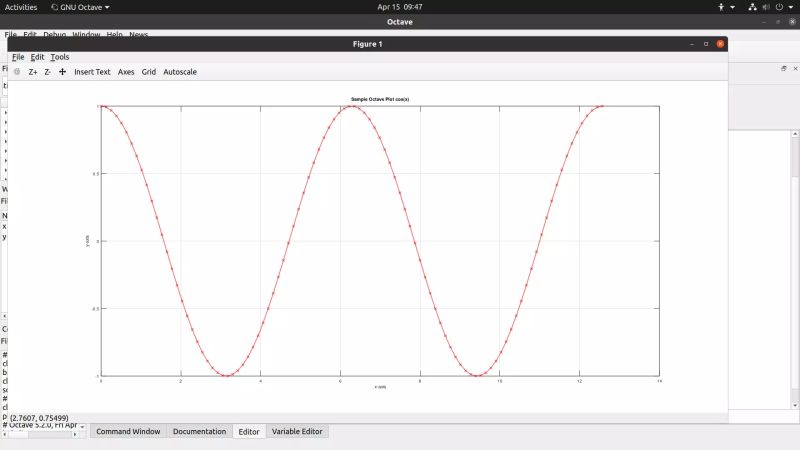The width and height of the screenshot is (800, 450).
Task: Click the x-axis label below the plot
Action: click(380, 387)
